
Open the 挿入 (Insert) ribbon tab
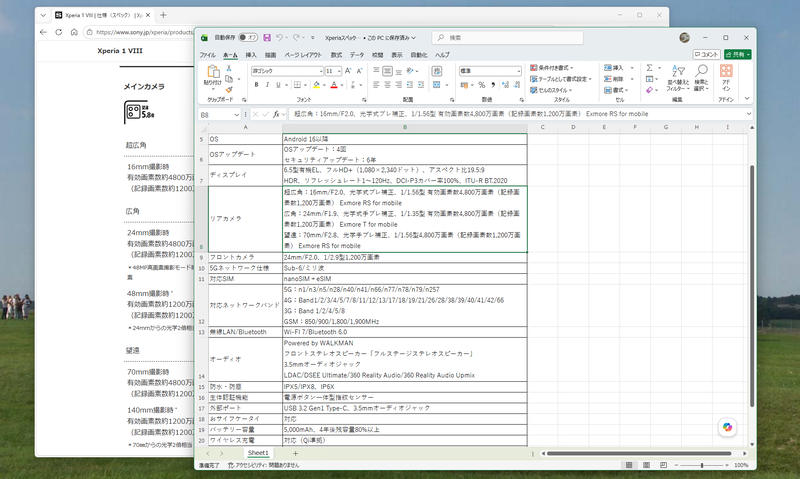click(x=251, y=55)
